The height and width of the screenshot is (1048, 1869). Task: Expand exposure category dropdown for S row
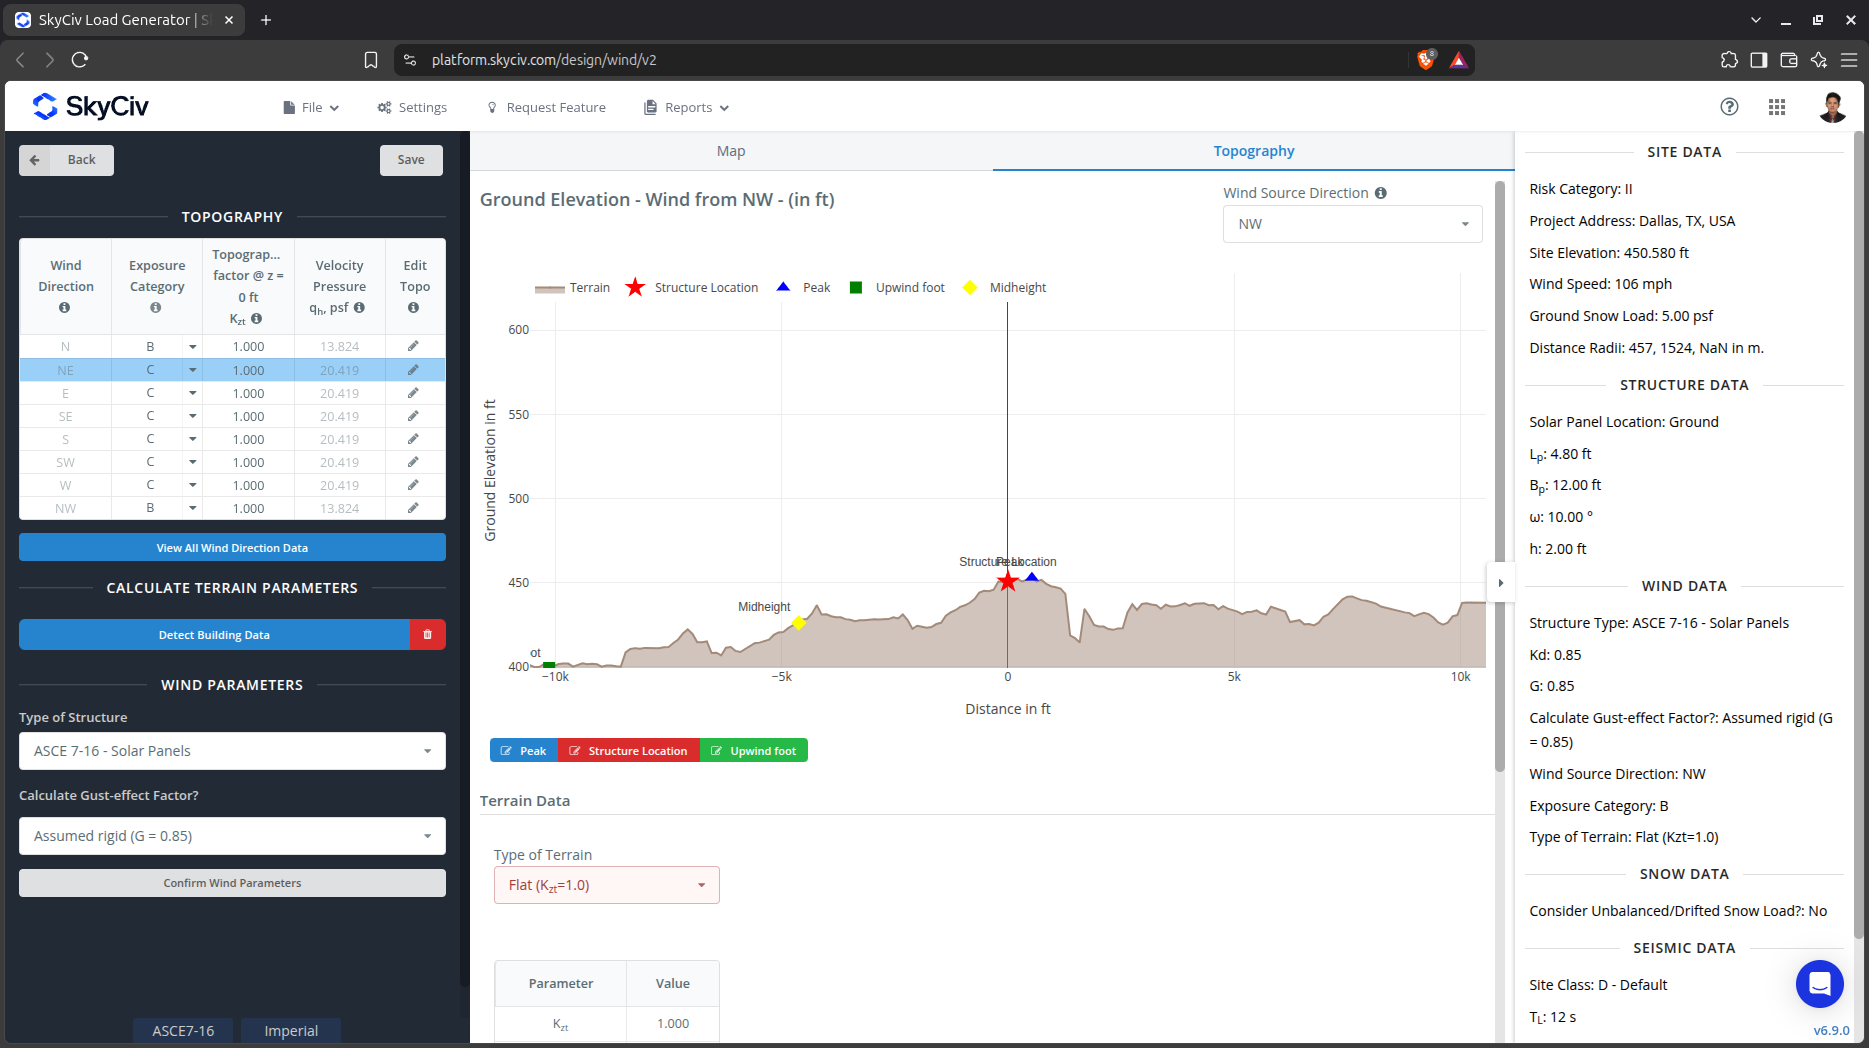[192, 439]
